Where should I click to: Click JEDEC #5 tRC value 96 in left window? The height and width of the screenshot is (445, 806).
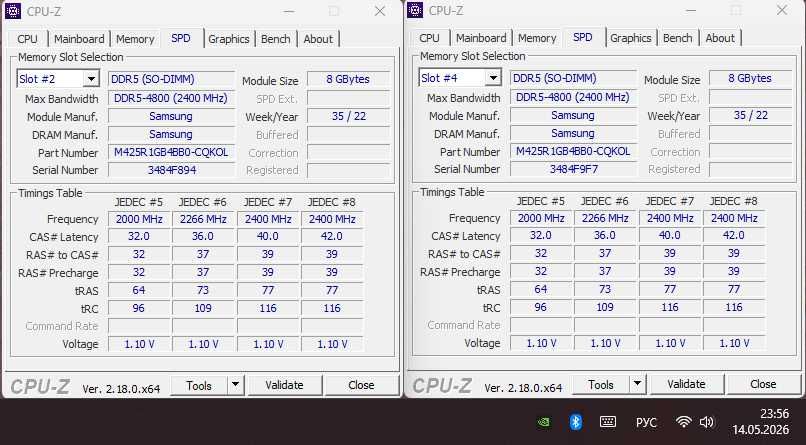point(139,308)
